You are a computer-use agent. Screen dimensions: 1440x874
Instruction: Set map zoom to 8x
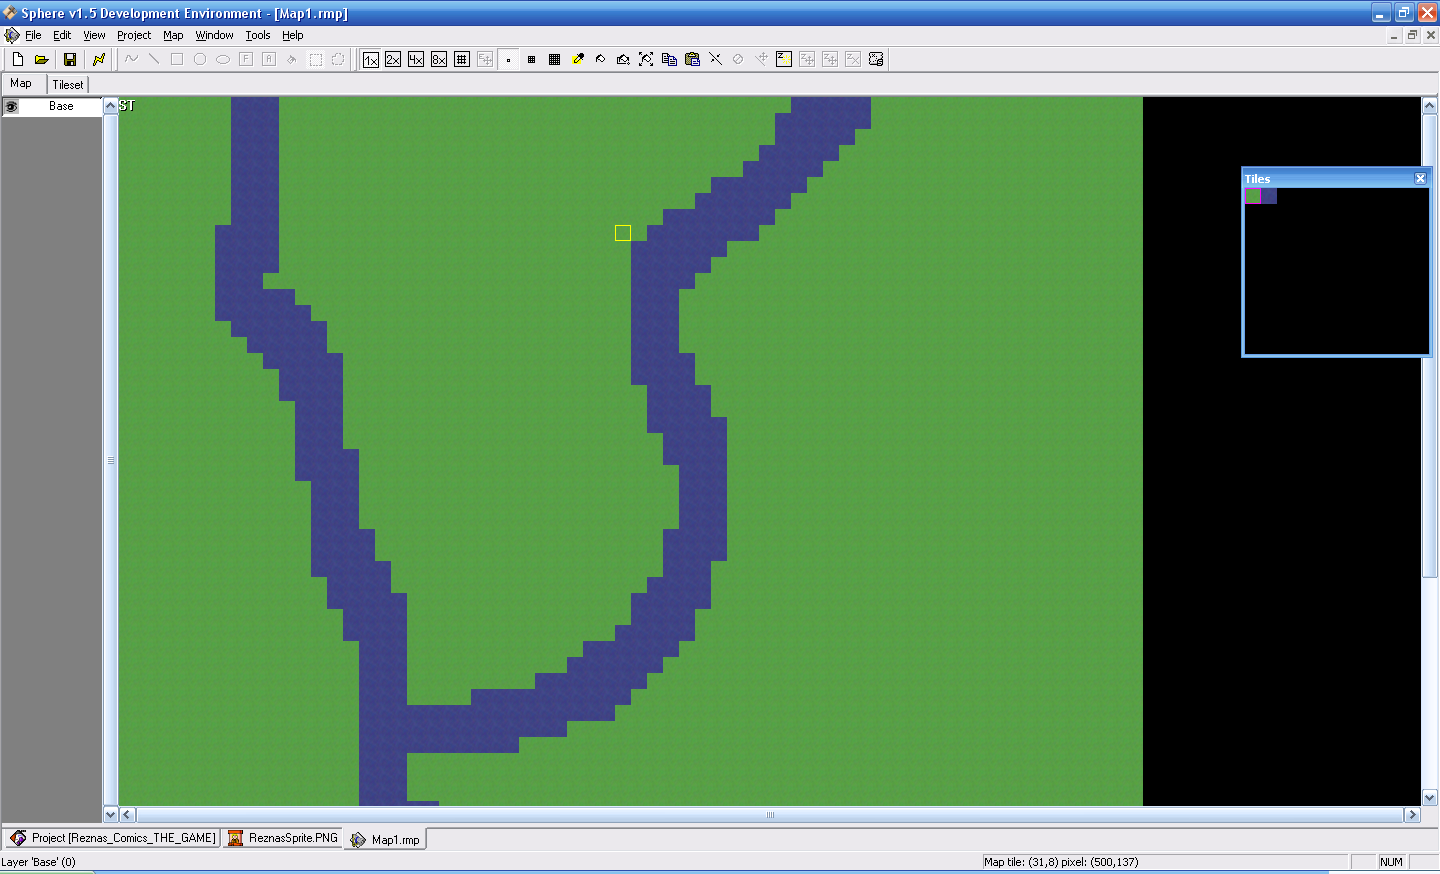(x=438, y=59)
